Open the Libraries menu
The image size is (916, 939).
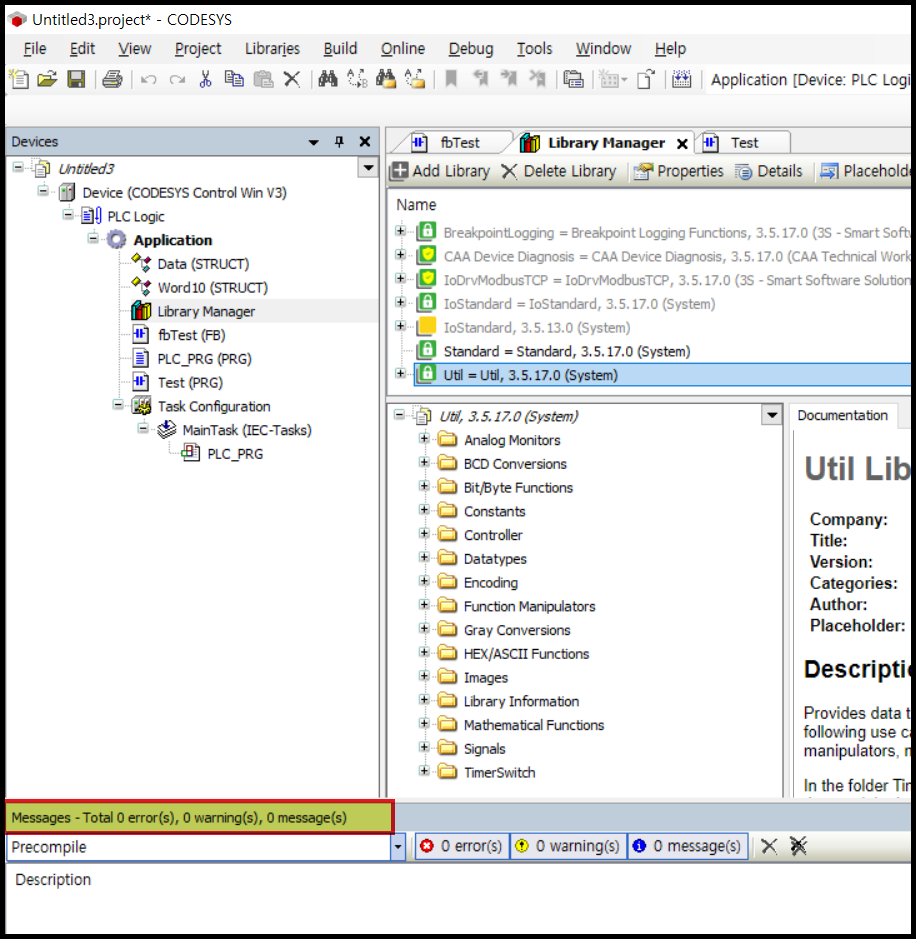point(272,49)
